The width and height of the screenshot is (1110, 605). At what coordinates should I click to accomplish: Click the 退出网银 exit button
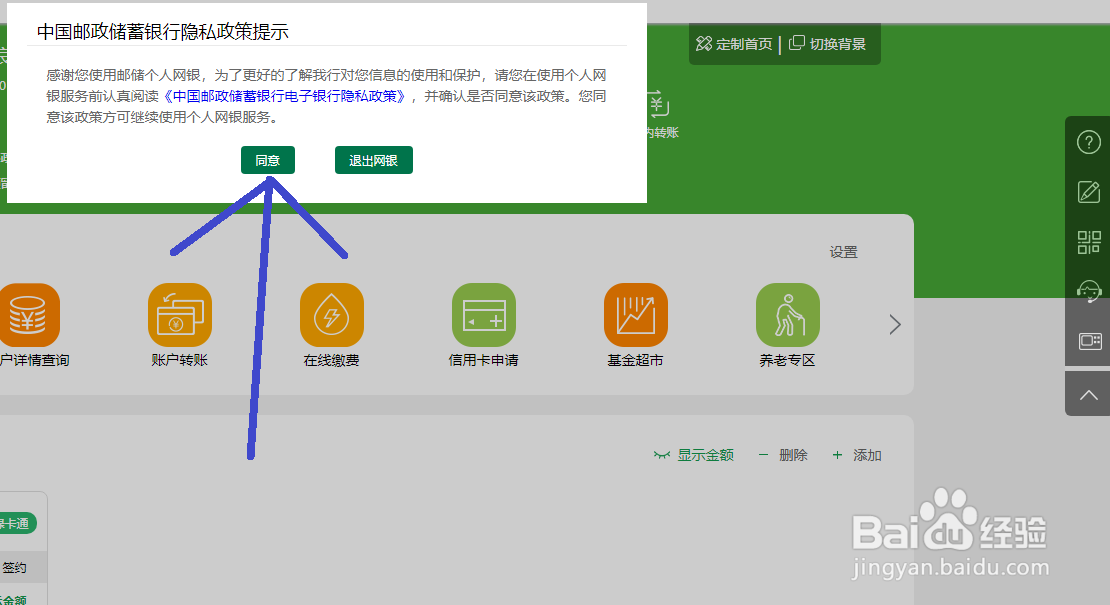click(x=374, y=160)
